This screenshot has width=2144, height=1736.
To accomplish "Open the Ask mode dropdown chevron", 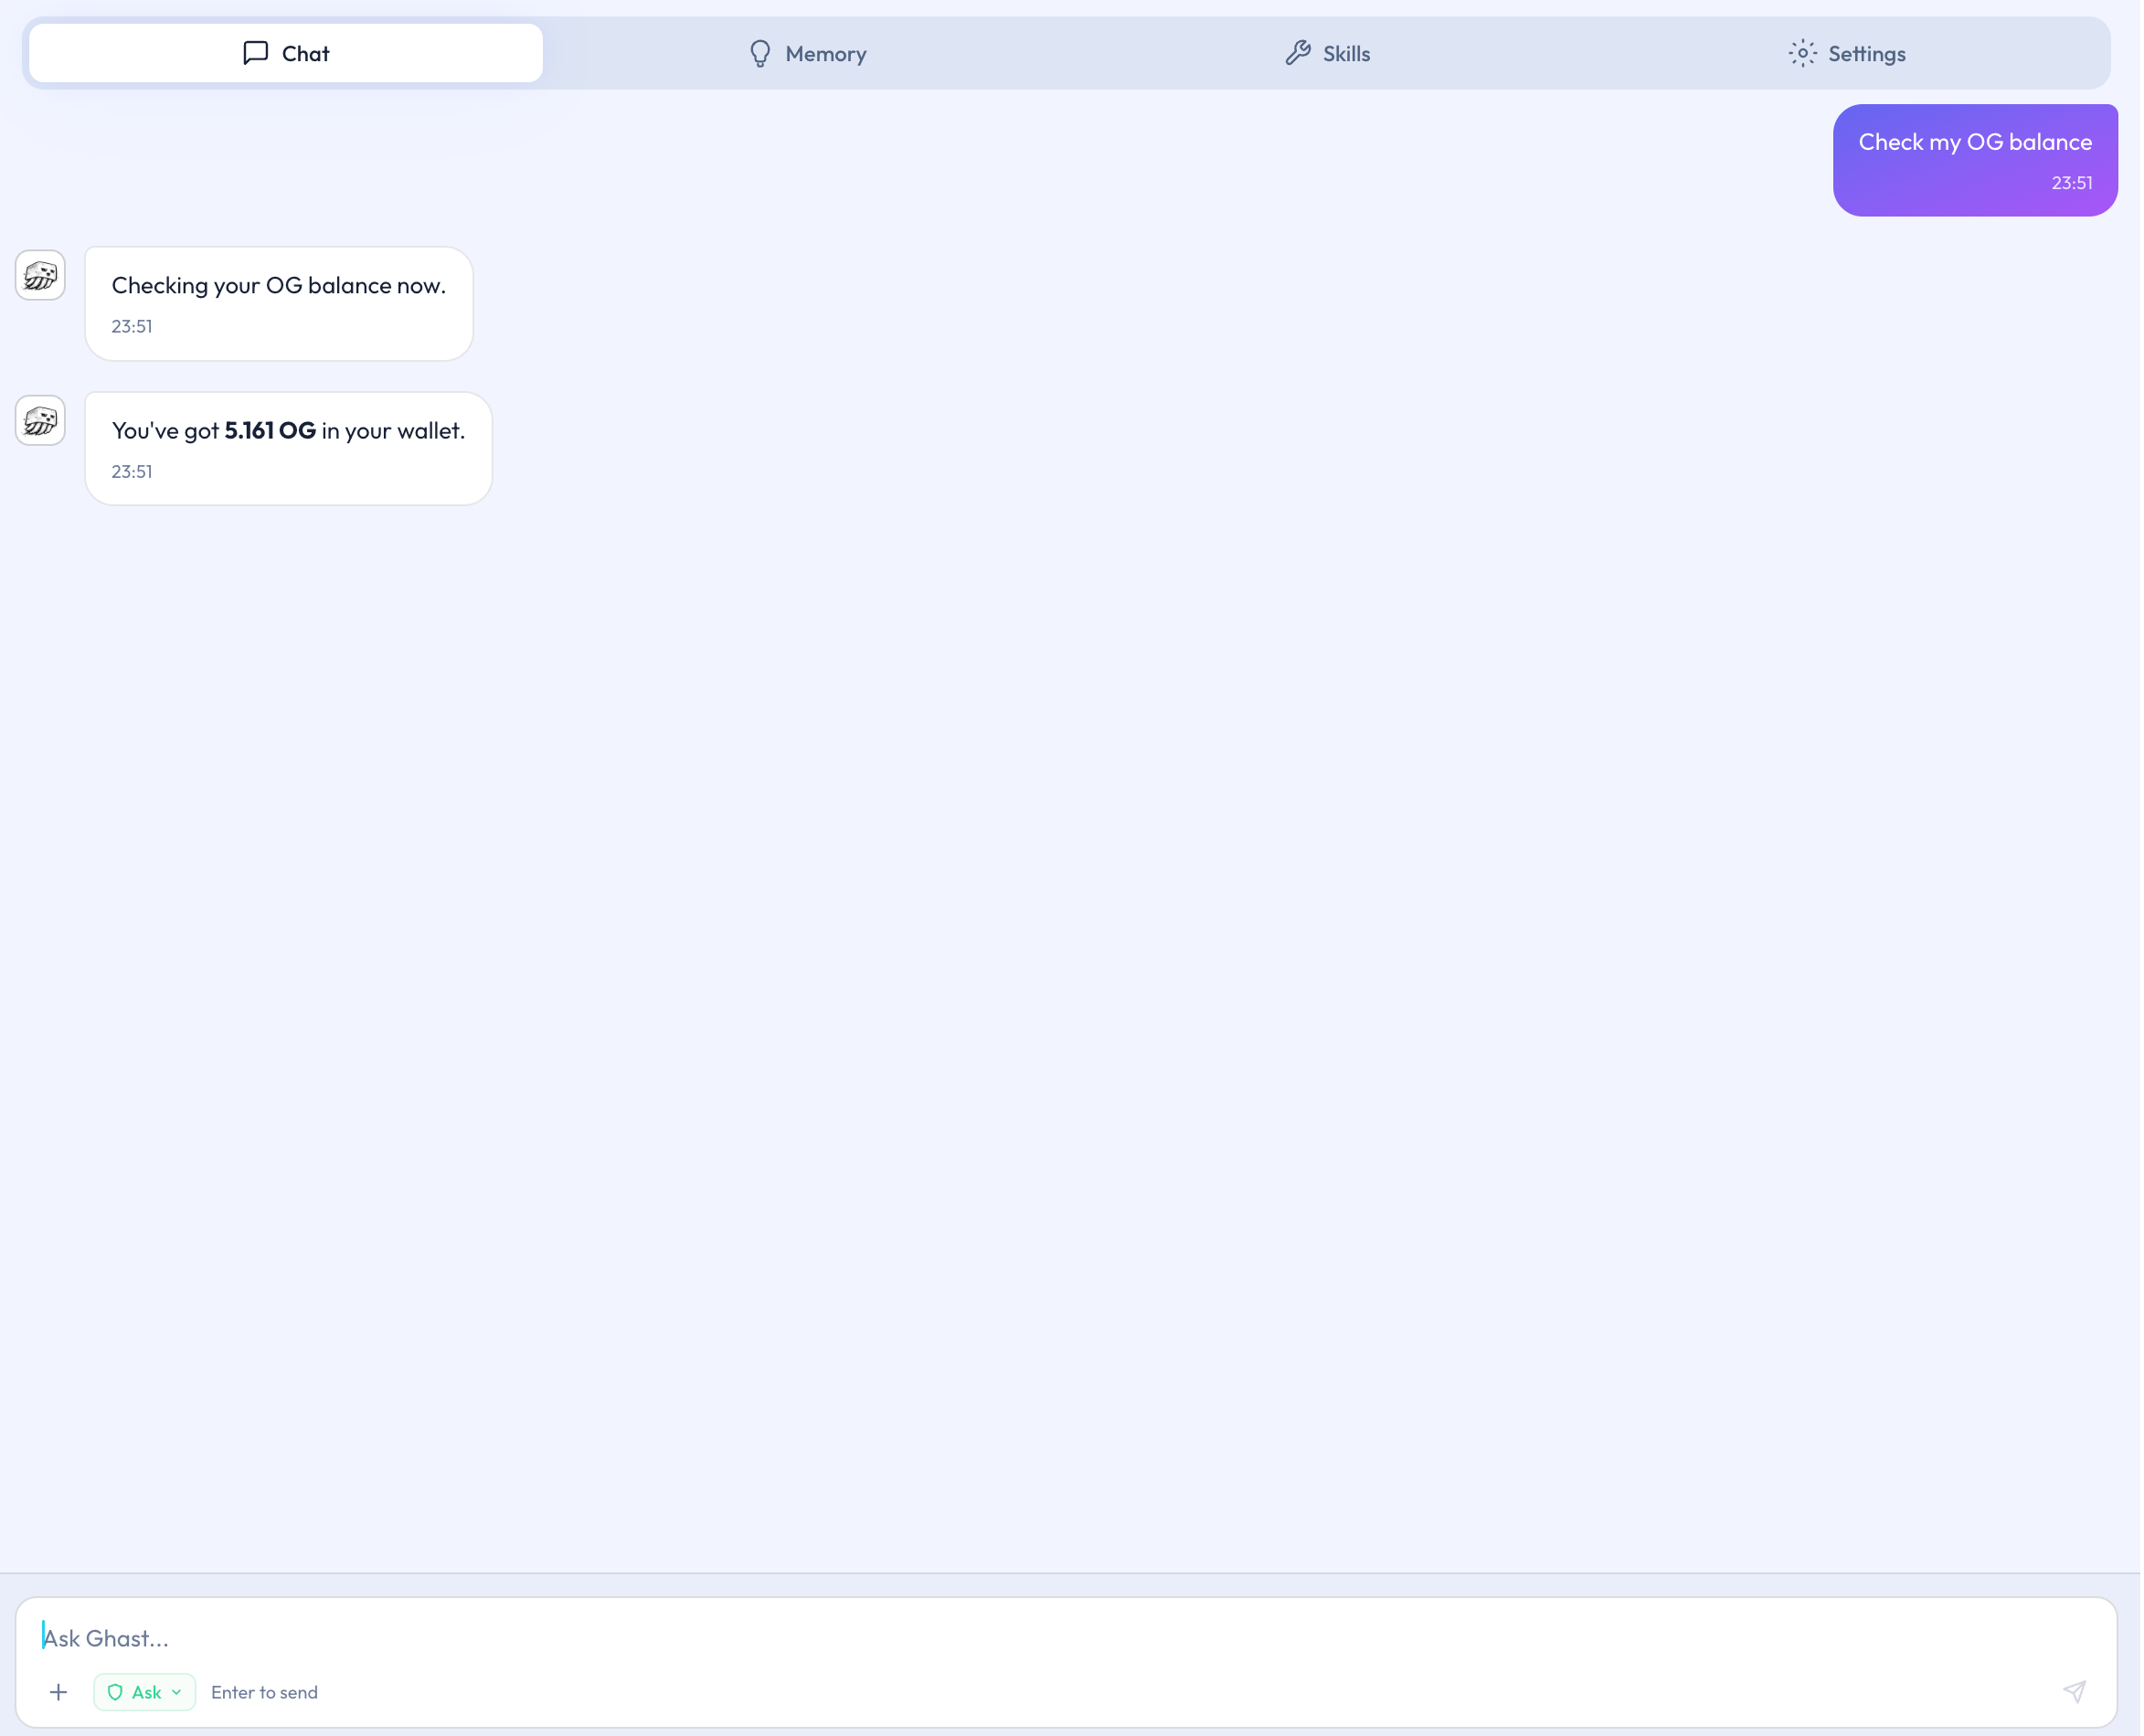I will pos(177,1693).
